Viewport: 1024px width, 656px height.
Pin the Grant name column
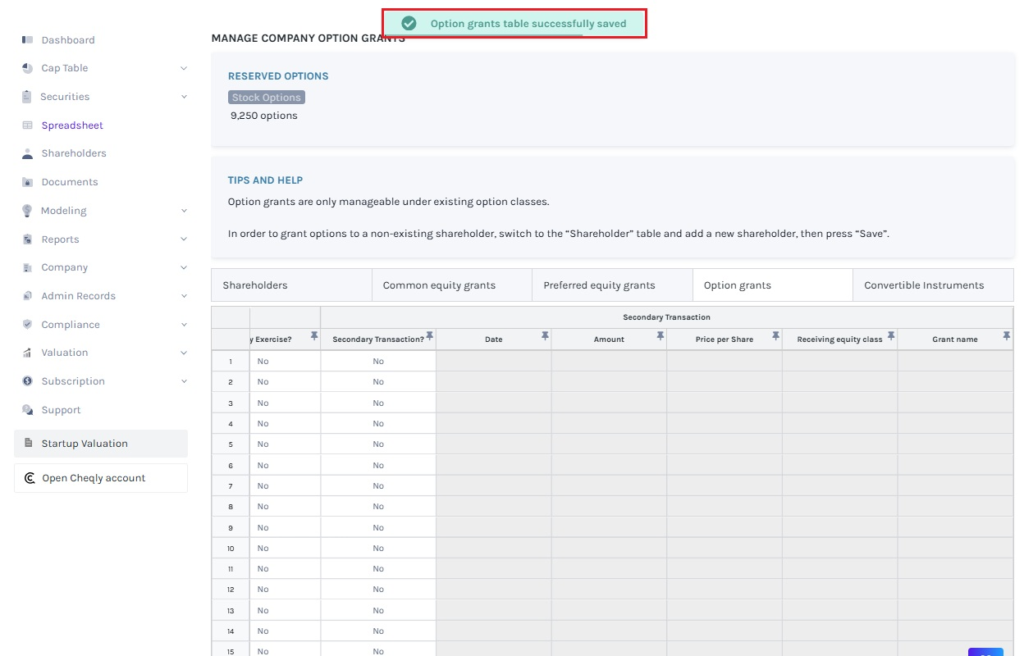tap(1006, 337)
